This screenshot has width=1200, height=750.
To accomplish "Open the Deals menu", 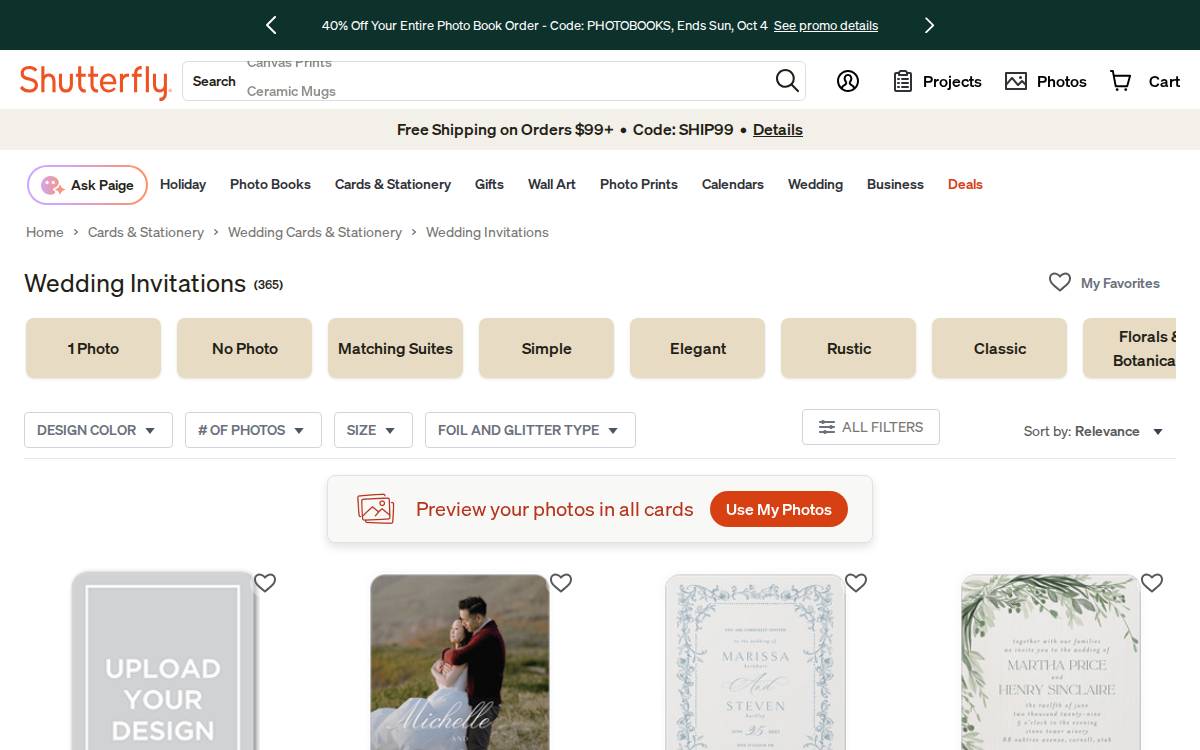I will click(965, 184).
